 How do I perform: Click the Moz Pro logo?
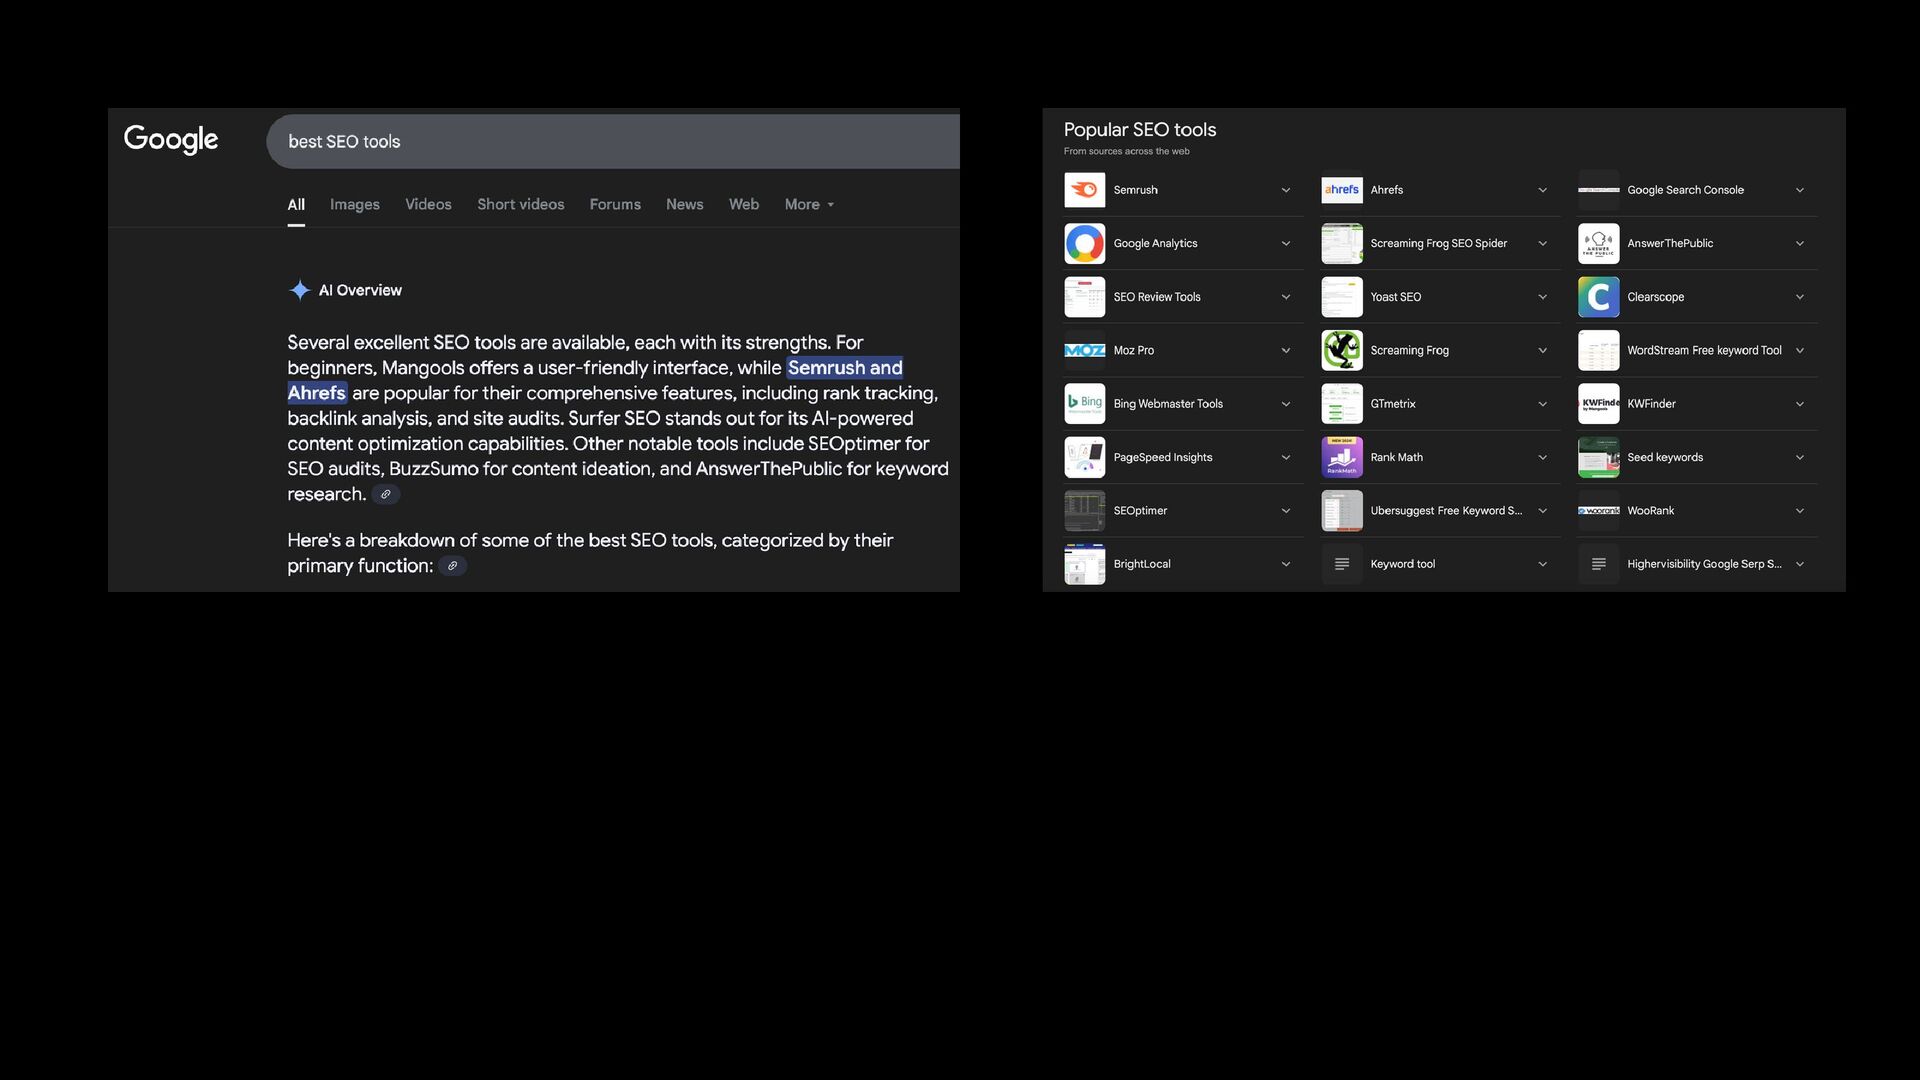(x=1085, y=350)
